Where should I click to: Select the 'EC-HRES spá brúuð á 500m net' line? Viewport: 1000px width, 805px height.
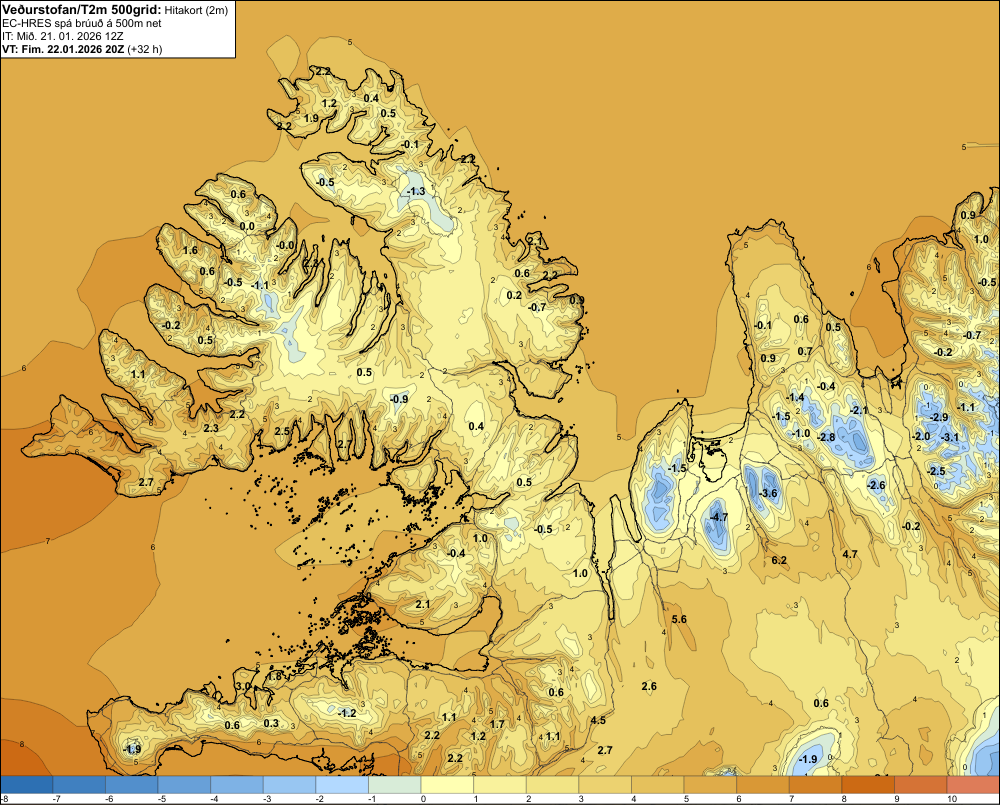82,23
